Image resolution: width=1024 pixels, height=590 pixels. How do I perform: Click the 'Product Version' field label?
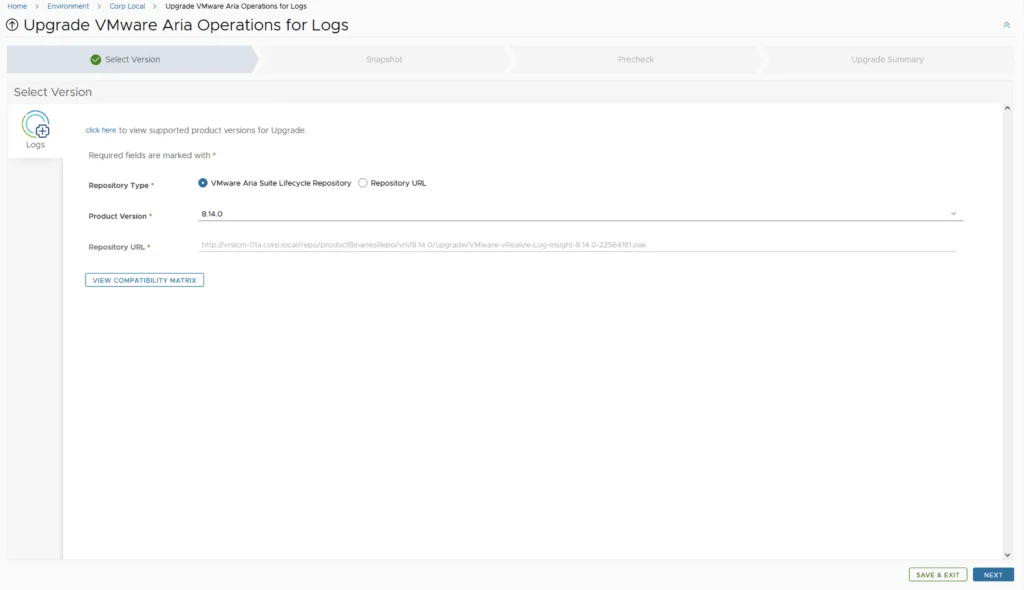[118, 216]
